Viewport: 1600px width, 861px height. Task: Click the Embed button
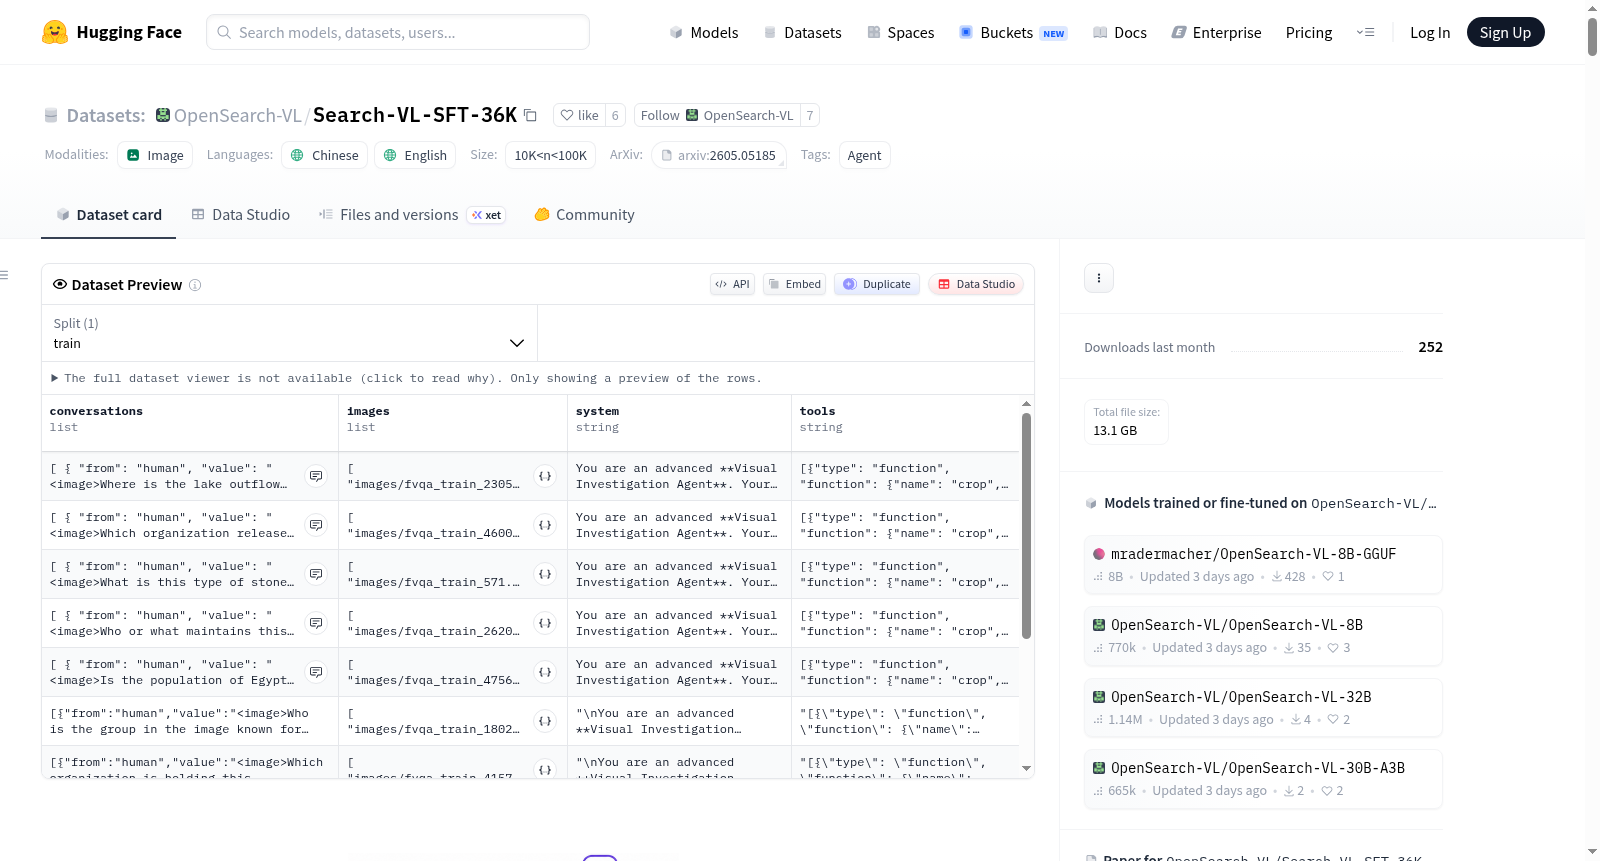pyautogui.click(x=796, y=284)
